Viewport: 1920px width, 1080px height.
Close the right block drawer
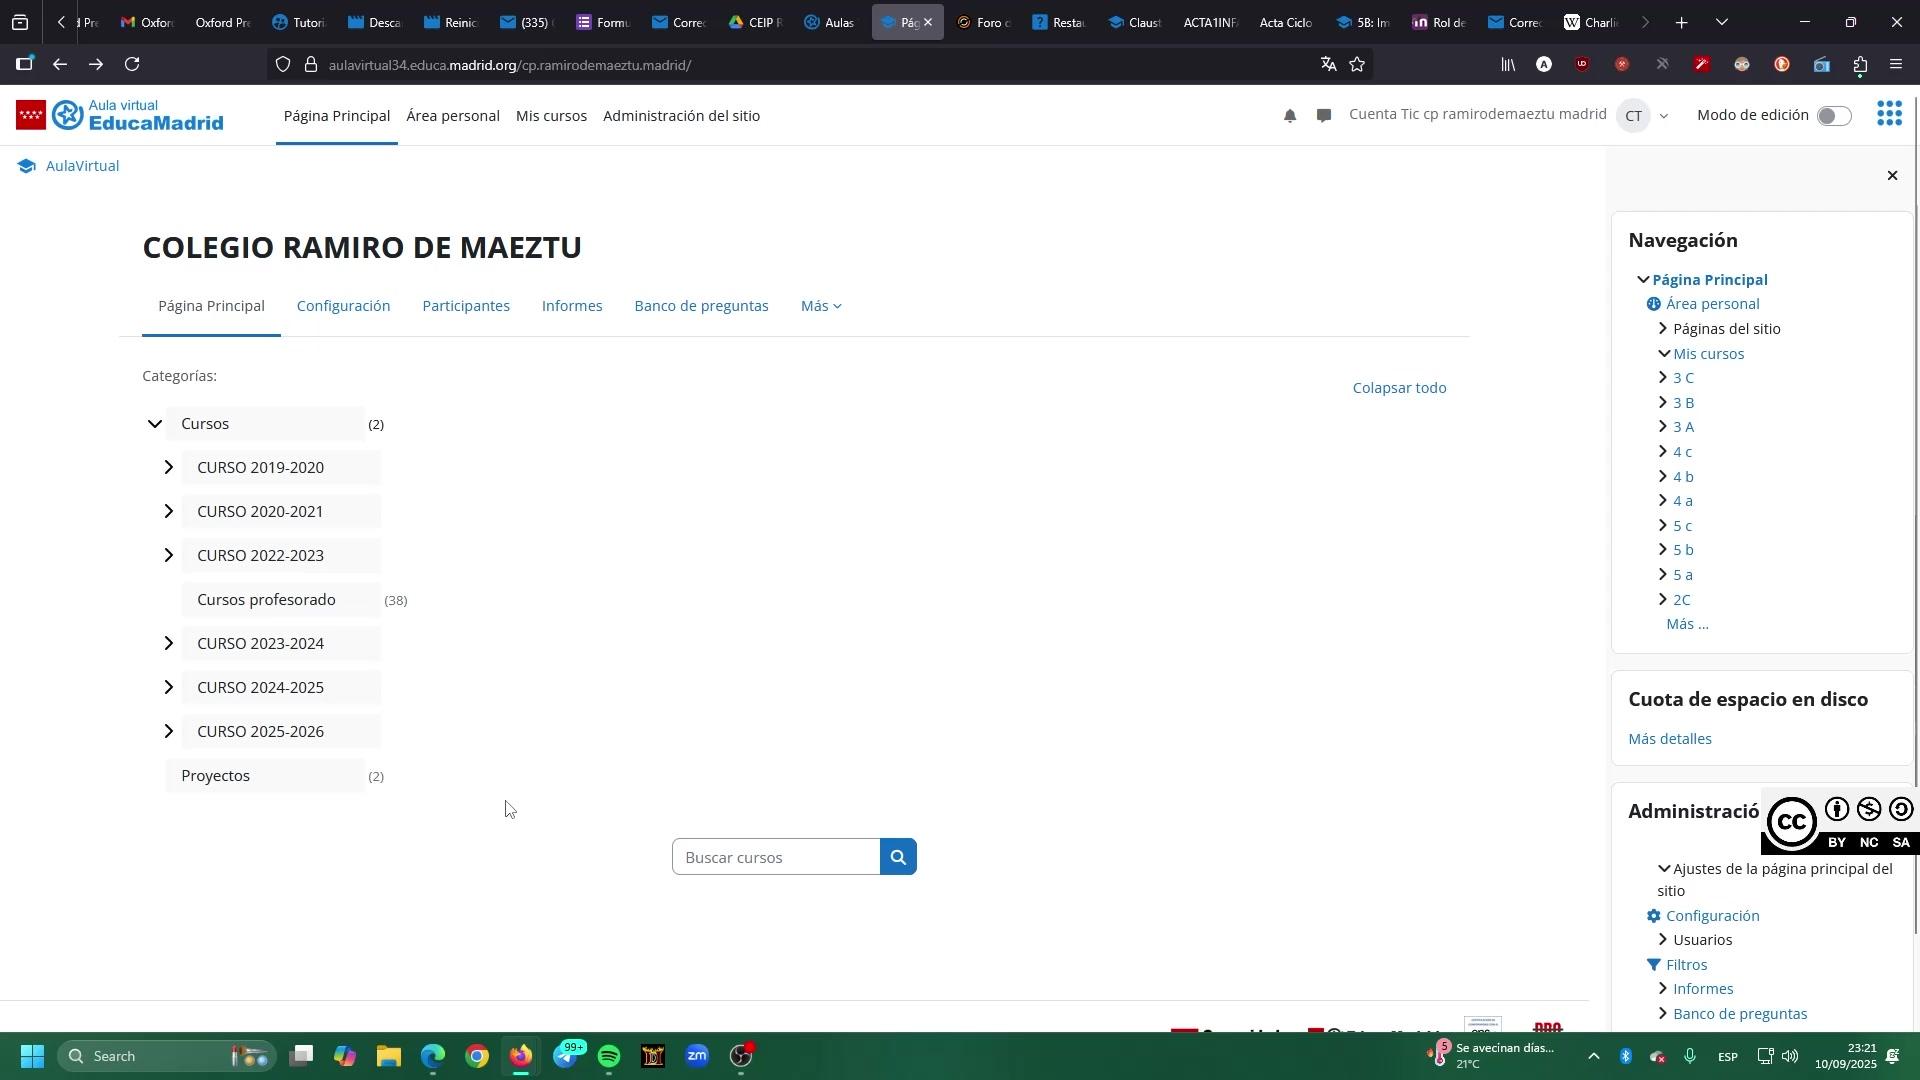[x=1892, y=176]
